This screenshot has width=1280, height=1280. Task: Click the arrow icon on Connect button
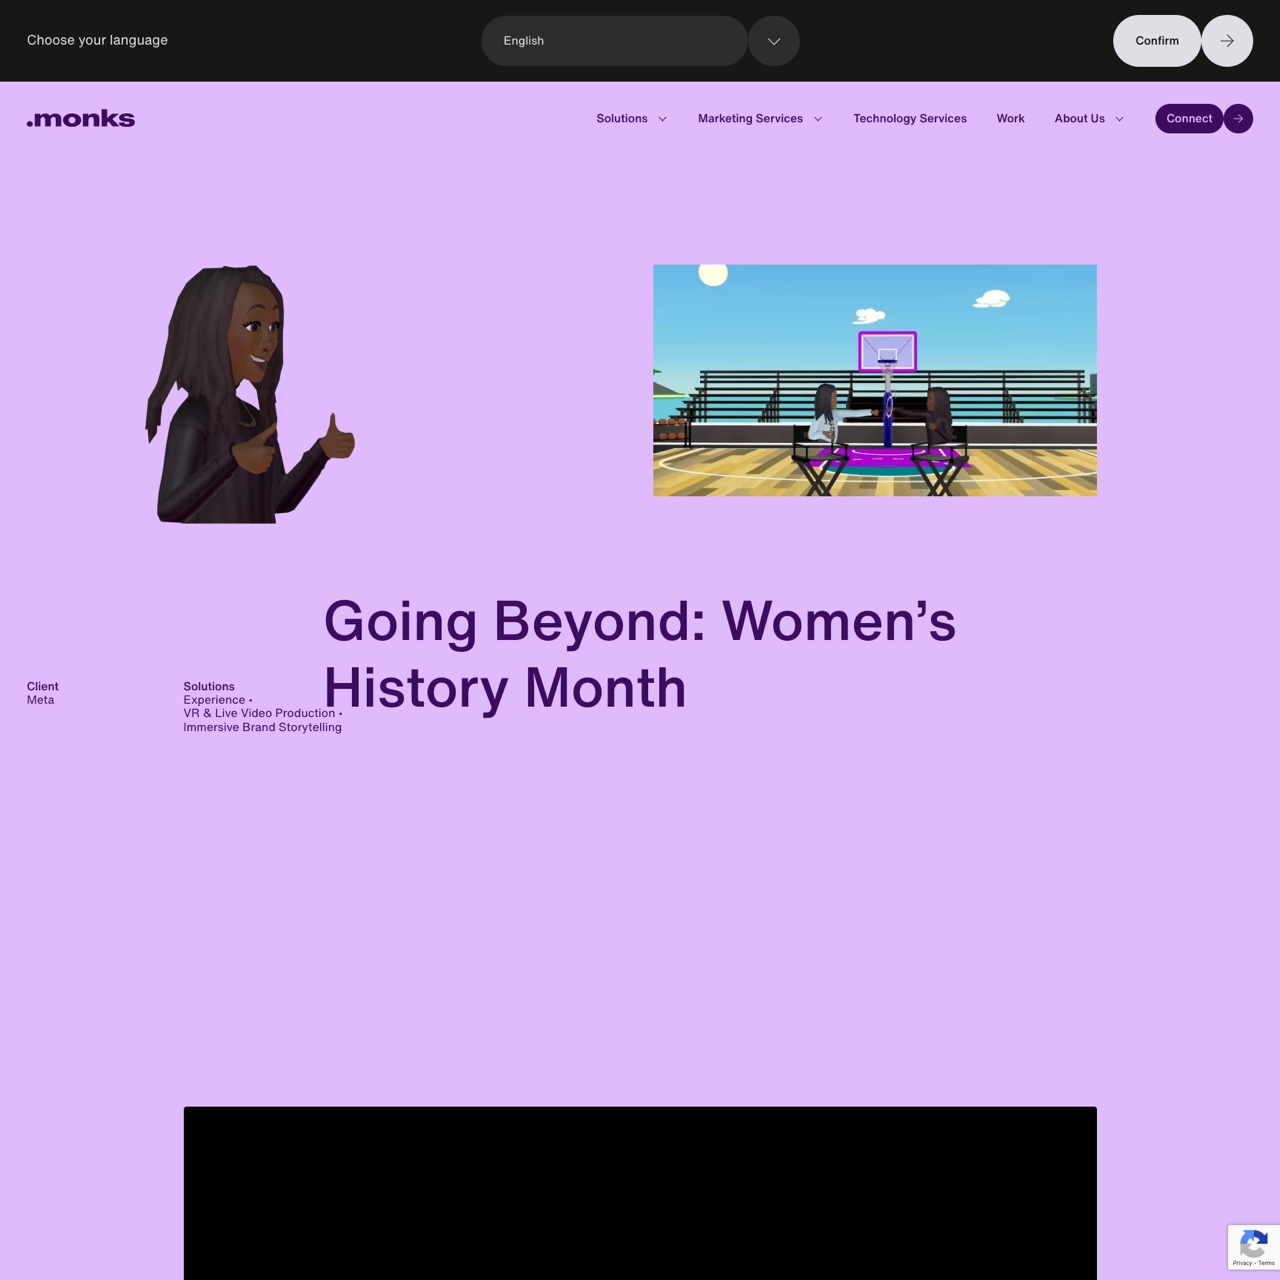1238,119
